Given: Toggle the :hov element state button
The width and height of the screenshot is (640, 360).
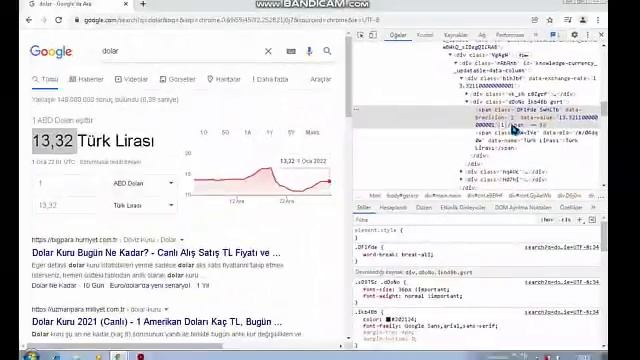Looking at the screenshot, I should (547, 220).
